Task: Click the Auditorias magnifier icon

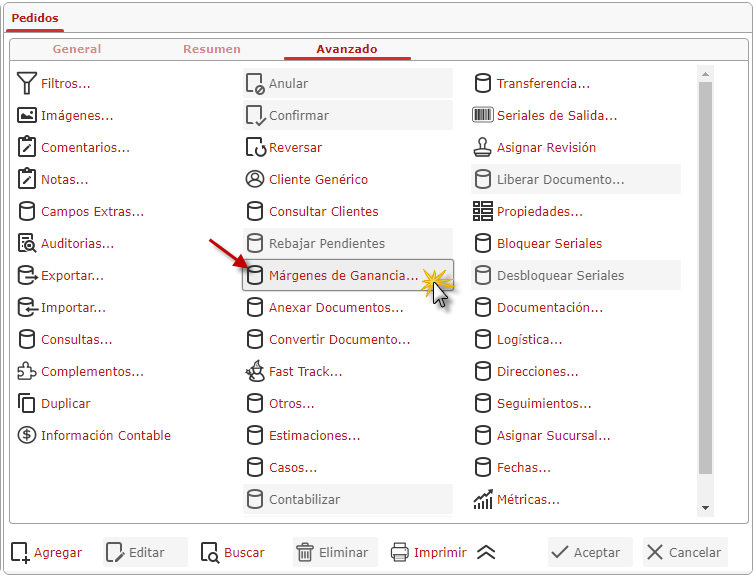Action: click(x=27, y=243)
